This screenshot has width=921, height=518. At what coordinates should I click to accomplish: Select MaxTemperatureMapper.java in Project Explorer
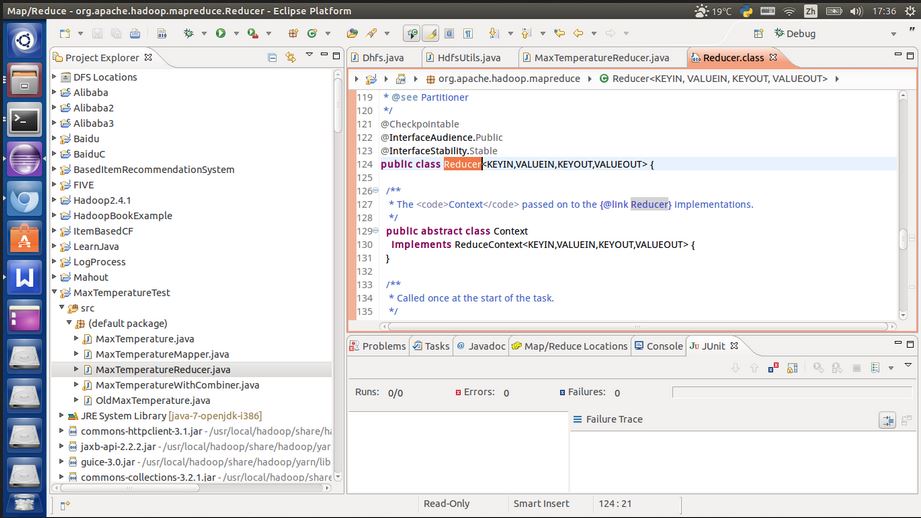pyautogui.click(x=162, y=354)
